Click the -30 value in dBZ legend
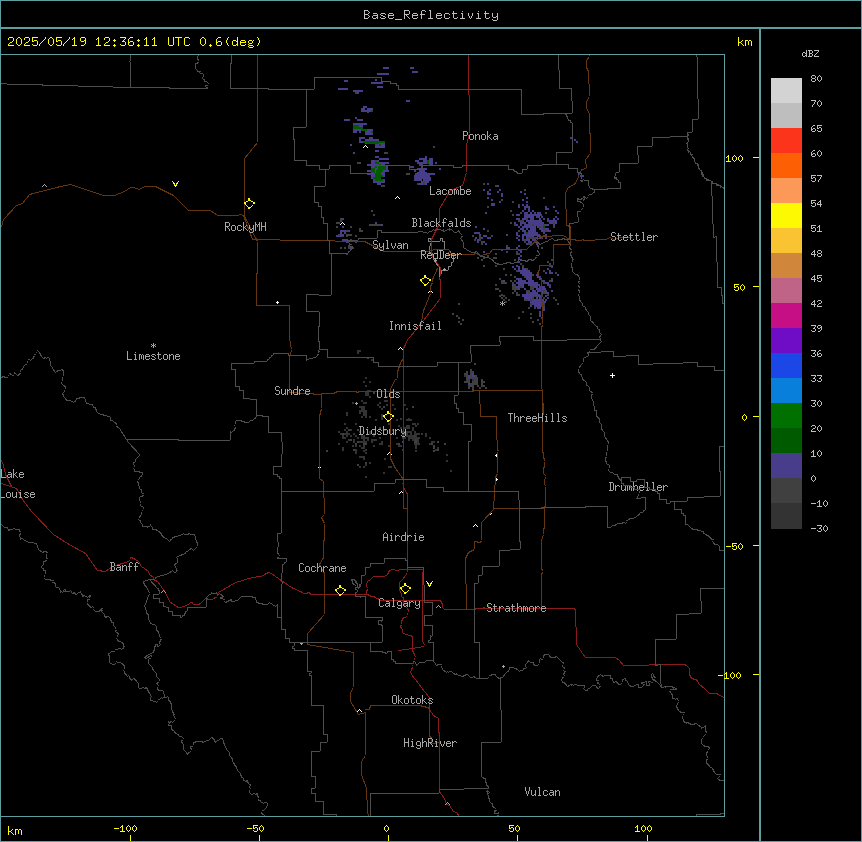 click(x=819, y=528)
